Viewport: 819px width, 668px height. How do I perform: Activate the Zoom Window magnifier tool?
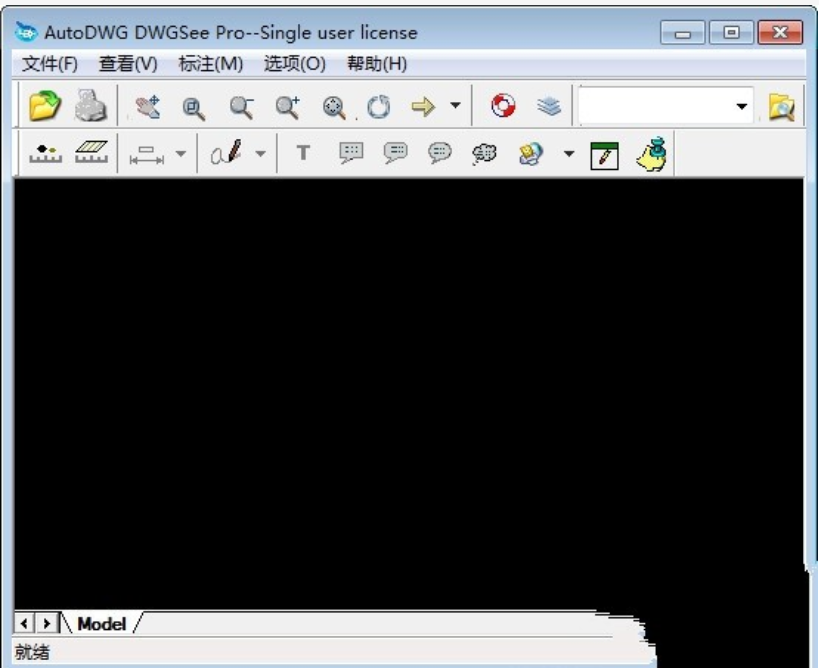[194, 108]
